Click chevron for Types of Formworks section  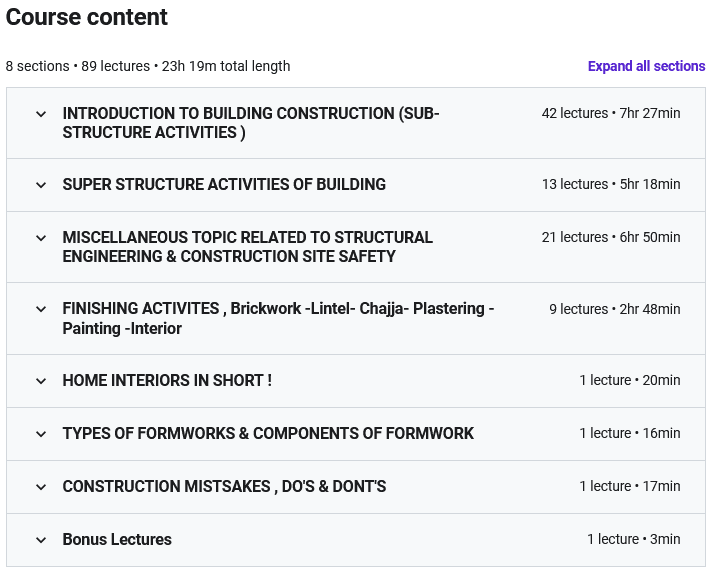click(41, 434)
